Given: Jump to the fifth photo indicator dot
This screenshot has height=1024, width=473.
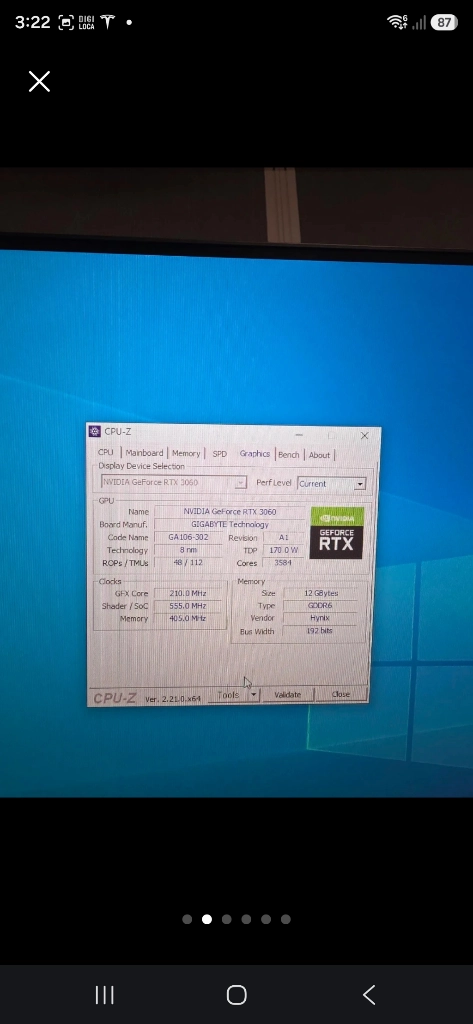Looking at the screenshot, I should (x=266, y=920).
